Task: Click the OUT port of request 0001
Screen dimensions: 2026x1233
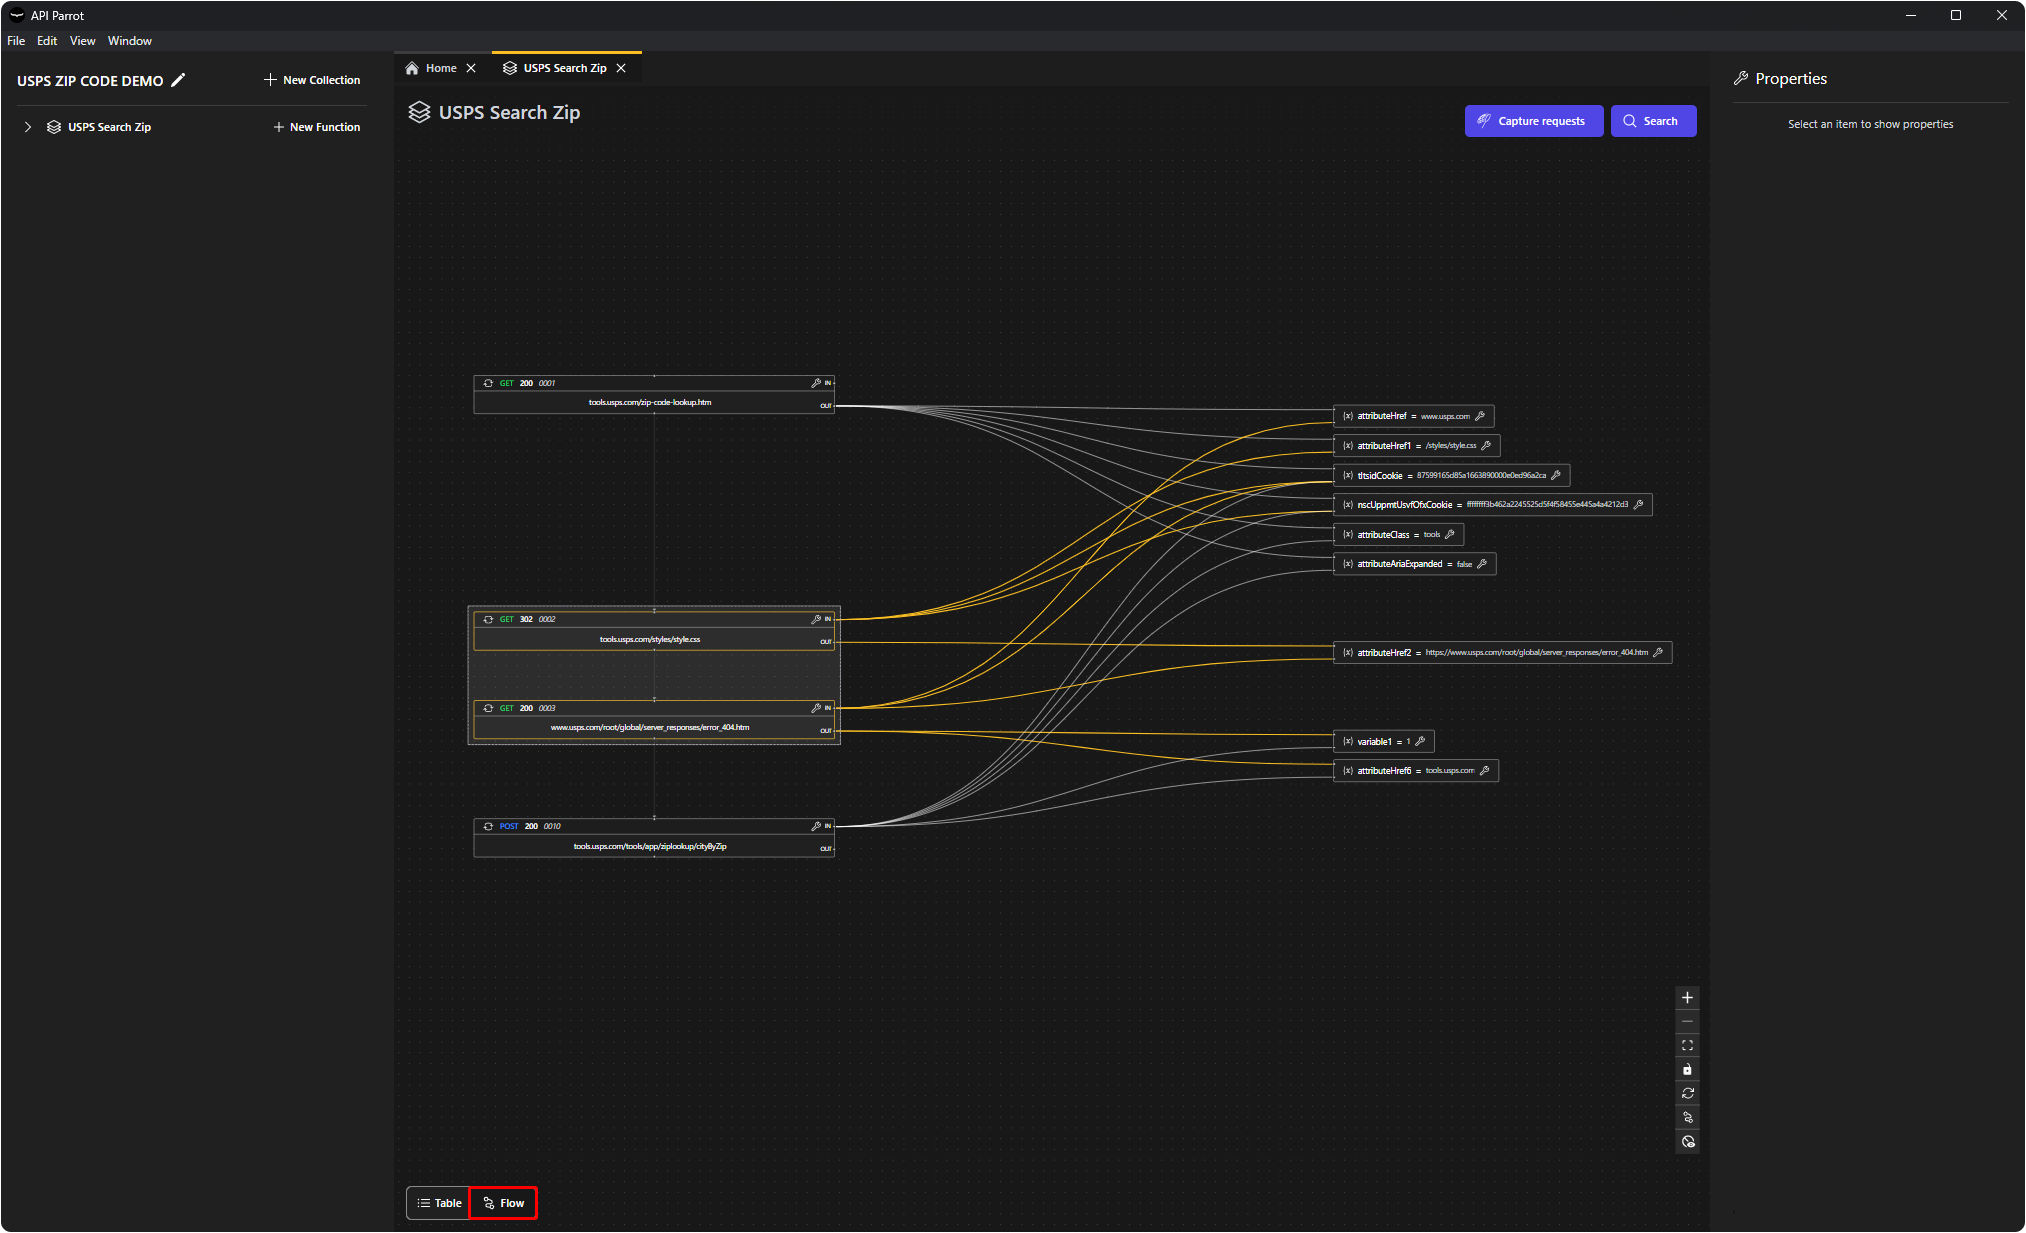Action: coord(826,405)
